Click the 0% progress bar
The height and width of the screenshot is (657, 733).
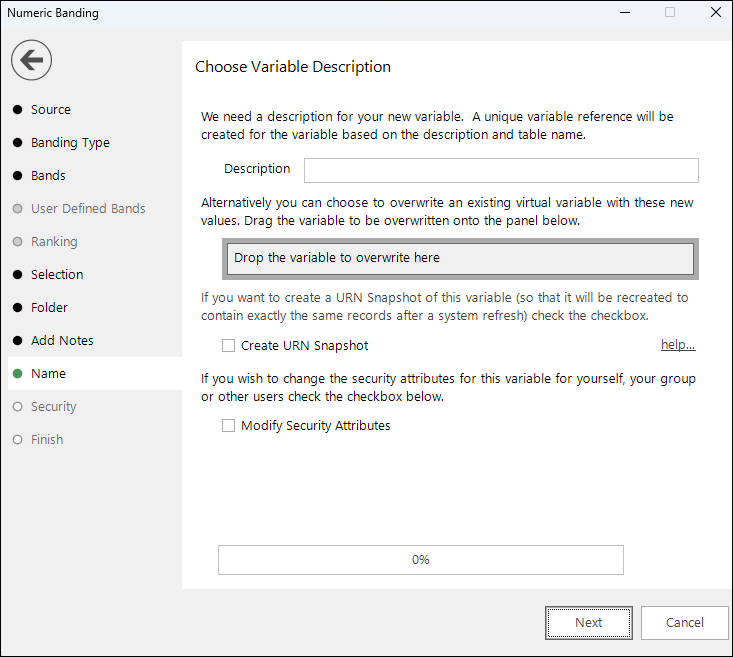421,560
